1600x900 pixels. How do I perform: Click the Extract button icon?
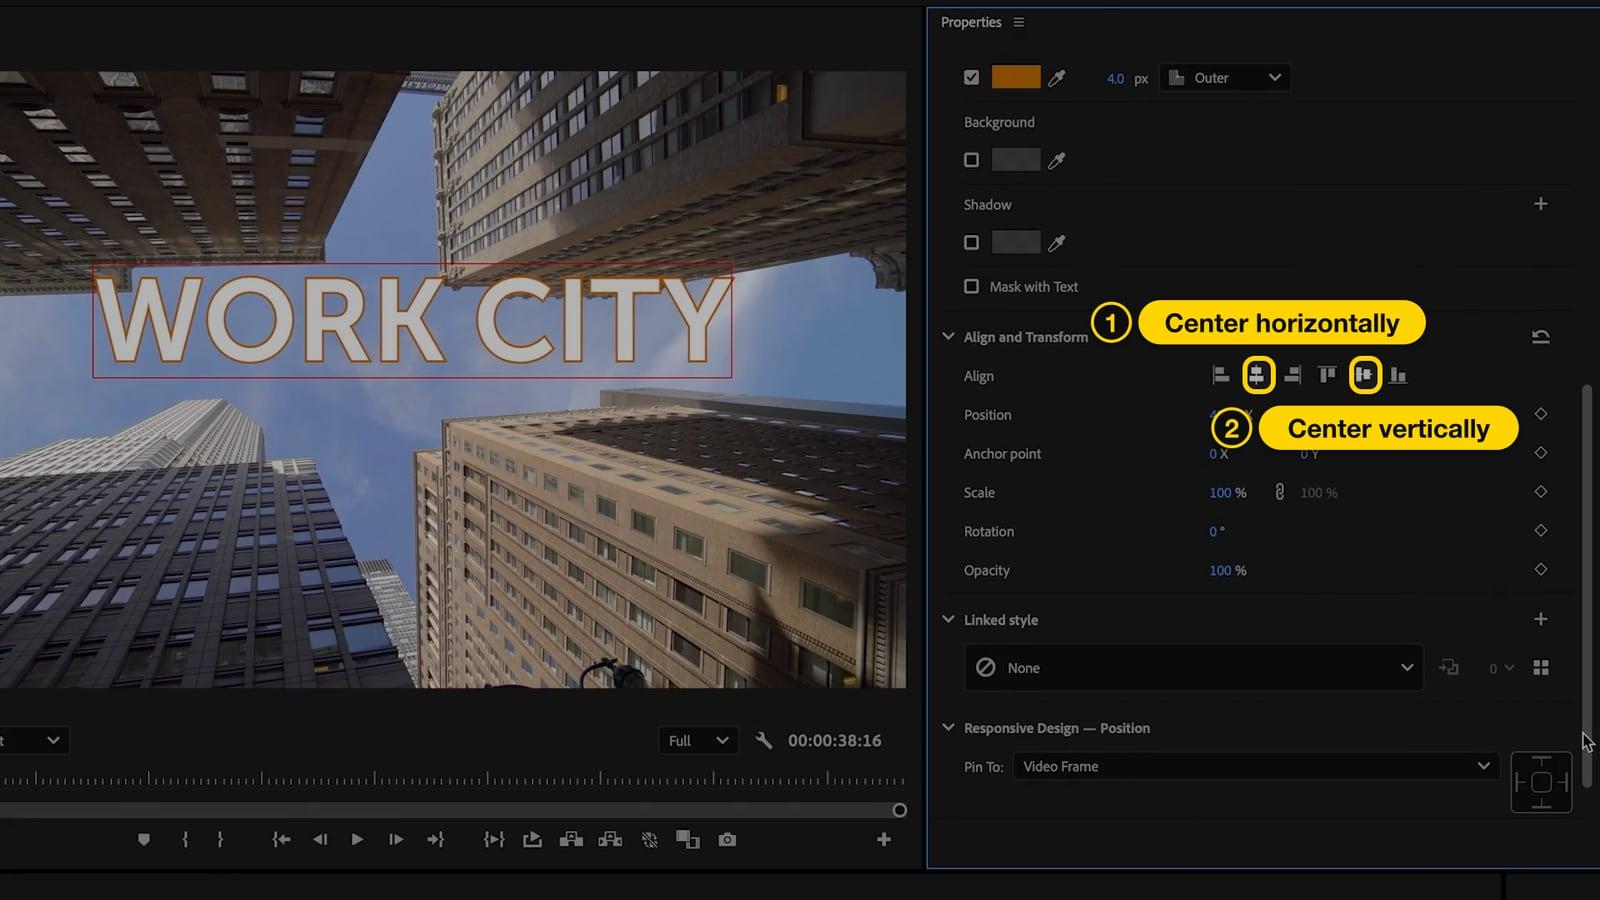[610, 840]
